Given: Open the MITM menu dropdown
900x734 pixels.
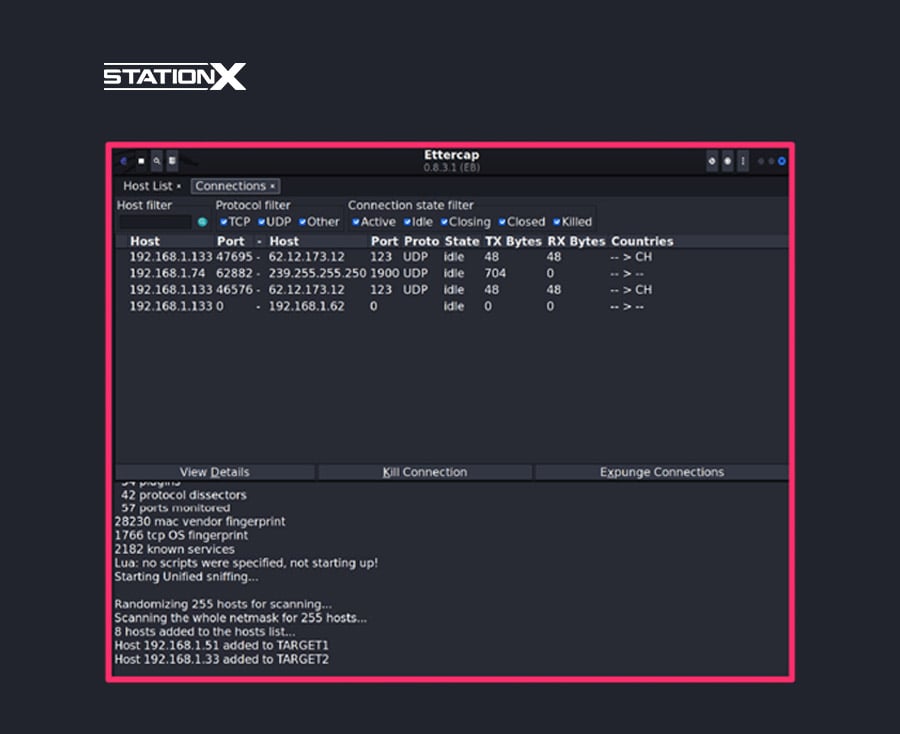Looking at the screenshot, I should (711, 160).
